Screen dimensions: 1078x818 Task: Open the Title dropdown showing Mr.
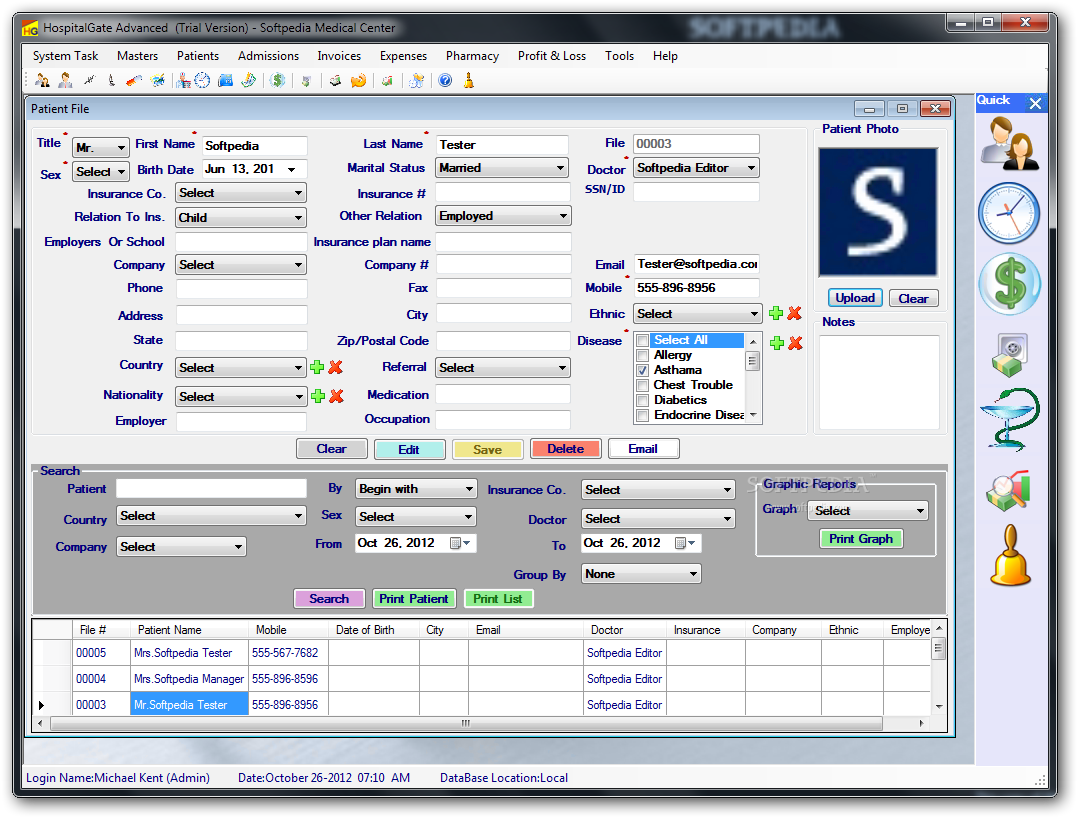tap(100, 148)
